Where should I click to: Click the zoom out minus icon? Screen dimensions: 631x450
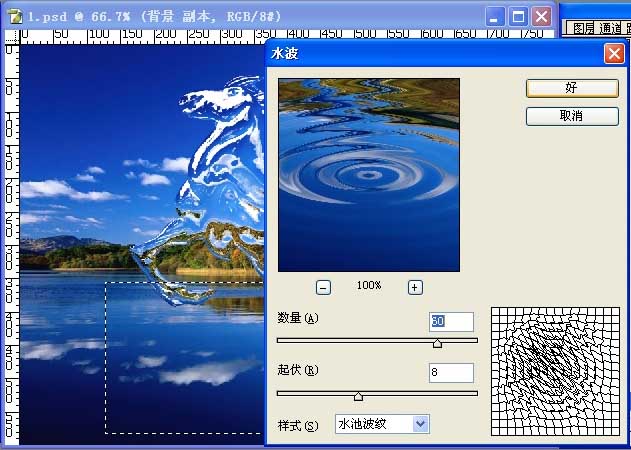tap(323, 287)
